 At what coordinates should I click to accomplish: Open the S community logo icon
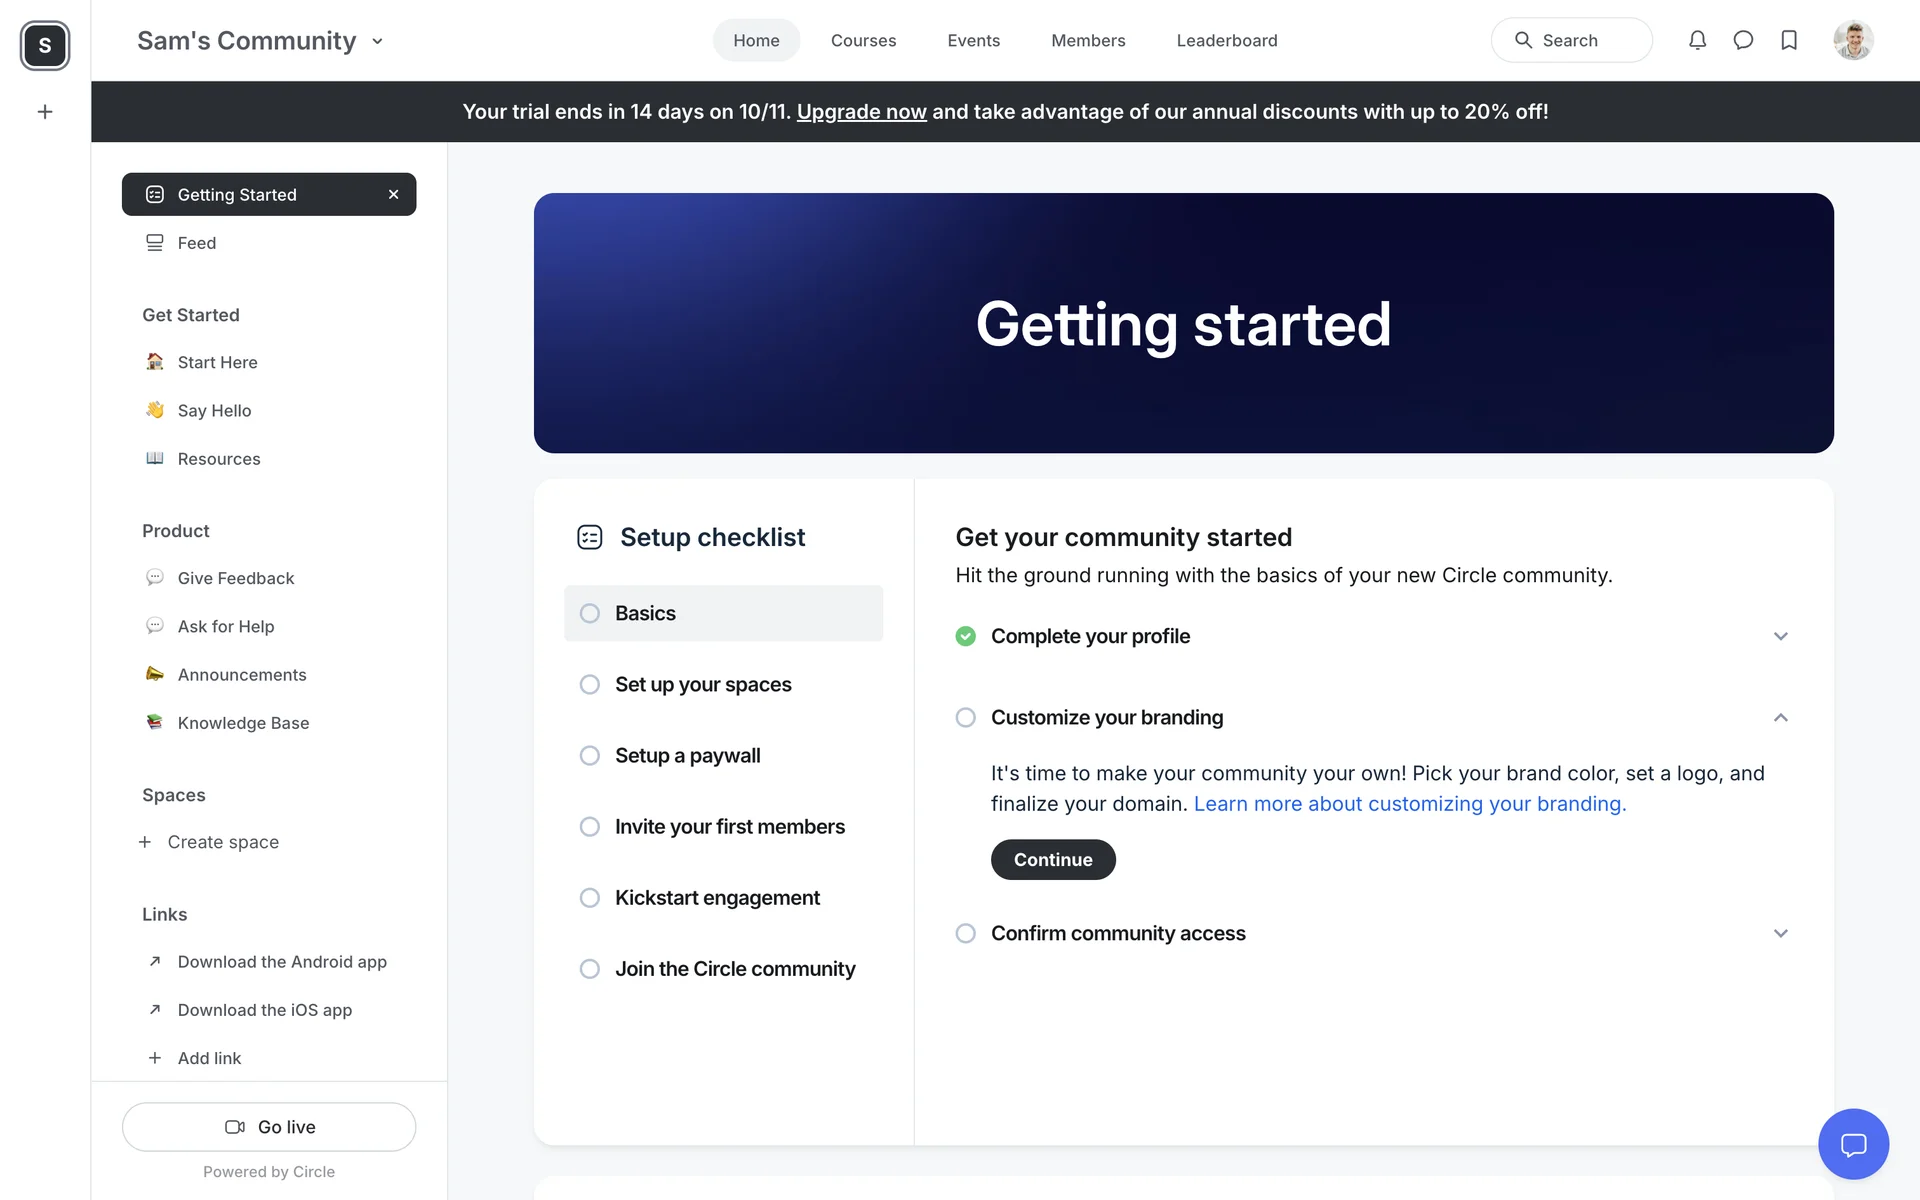click(x=45, y=45)
